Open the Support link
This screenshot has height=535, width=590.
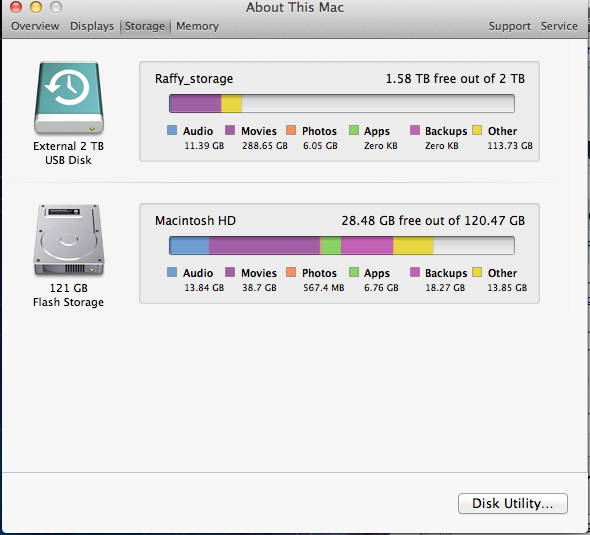(x=509, y=26)
